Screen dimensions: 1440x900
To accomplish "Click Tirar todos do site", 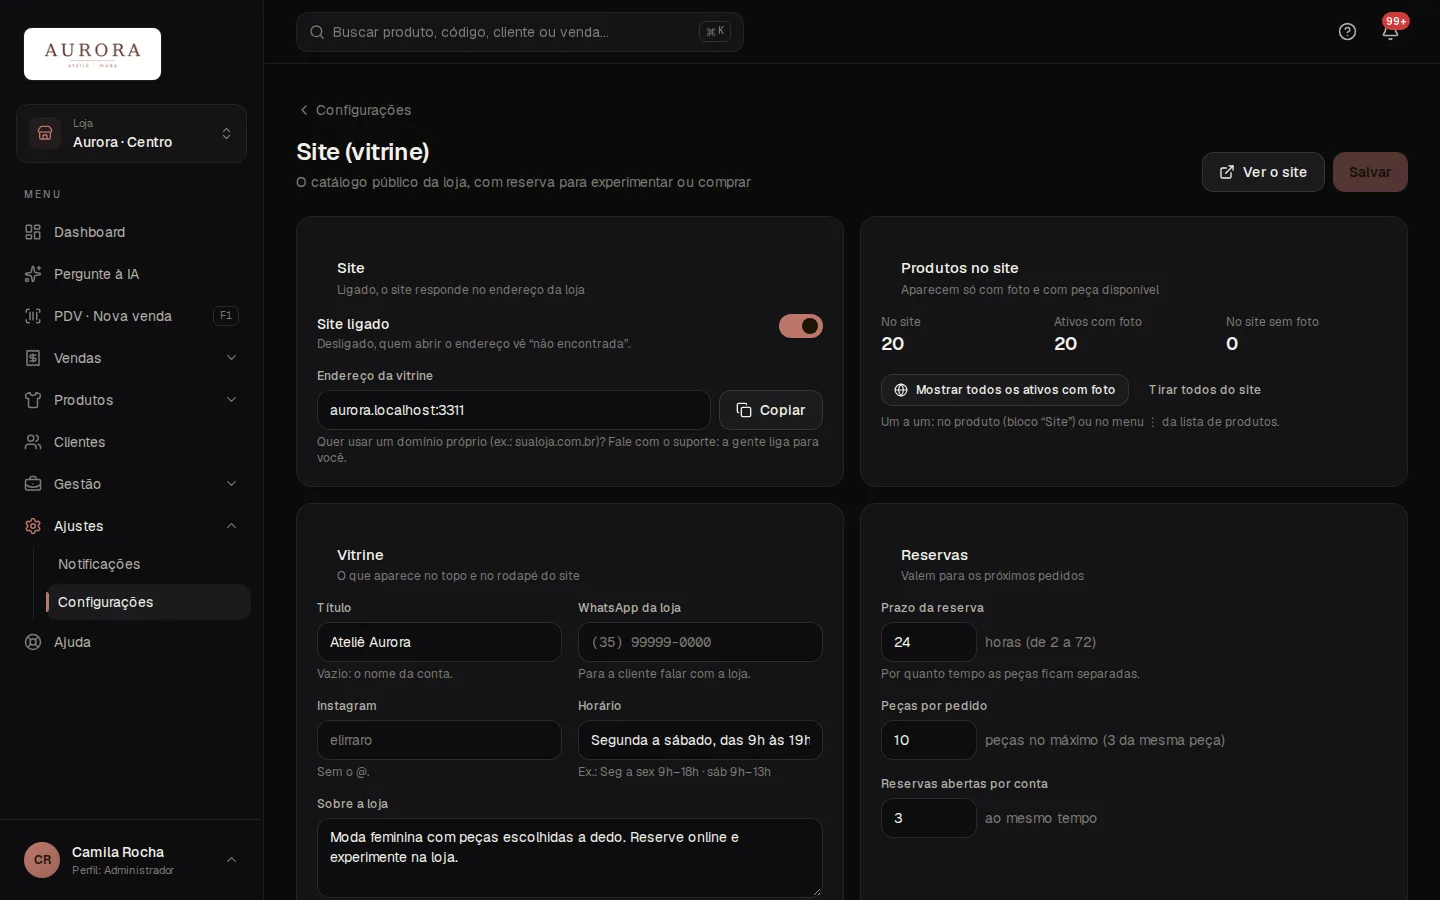I will (1205, 390).
